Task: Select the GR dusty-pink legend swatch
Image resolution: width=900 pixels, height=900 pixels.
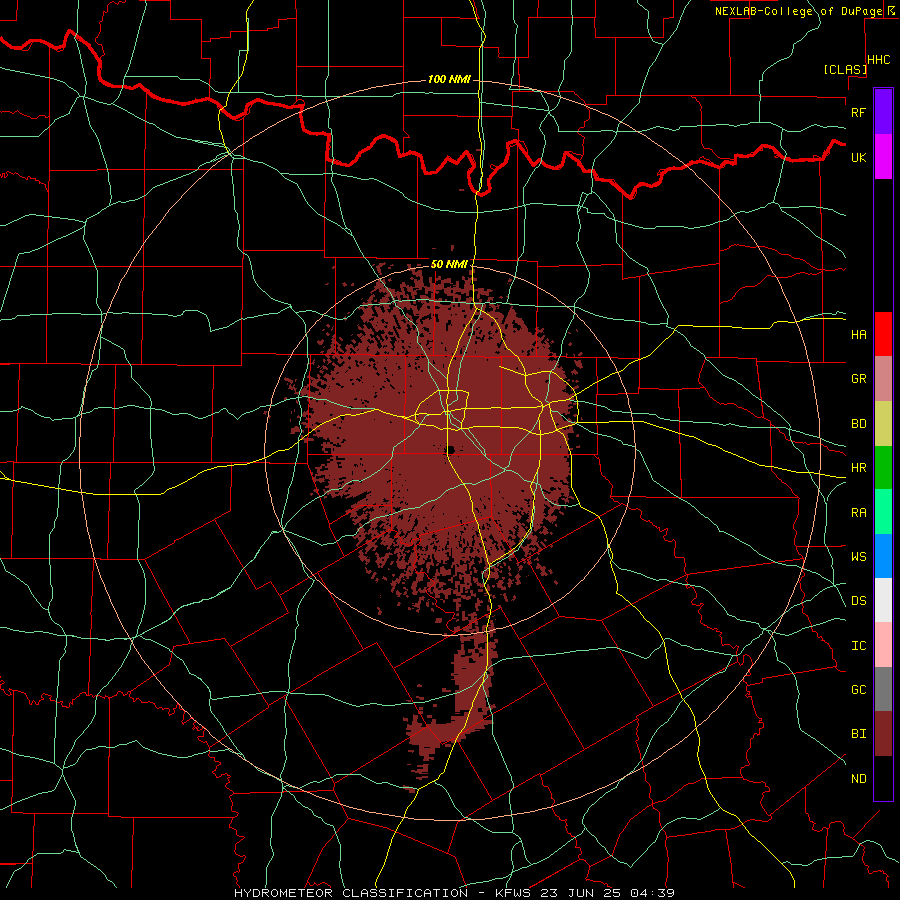Action: coord(883,379)
